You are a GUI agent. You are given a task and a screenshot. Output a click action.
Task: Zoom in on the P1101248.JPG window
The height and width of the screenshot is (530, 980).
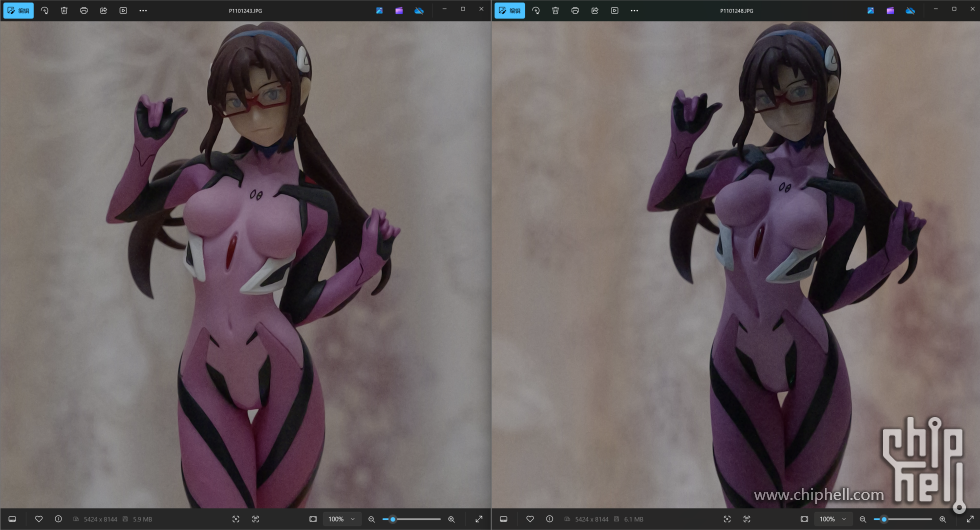pyautogui.click(x=942, y=519)
